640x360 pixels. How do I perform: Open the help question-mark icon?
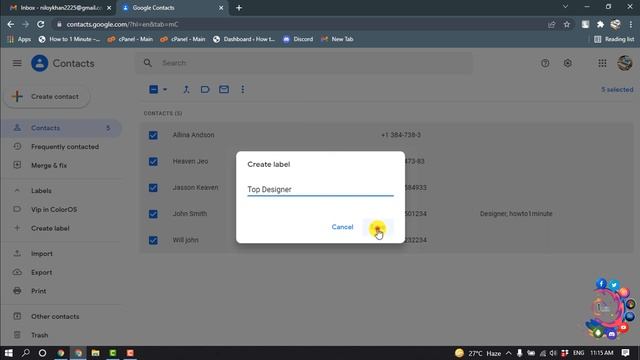pyautogui.click(x=545, y=63)
